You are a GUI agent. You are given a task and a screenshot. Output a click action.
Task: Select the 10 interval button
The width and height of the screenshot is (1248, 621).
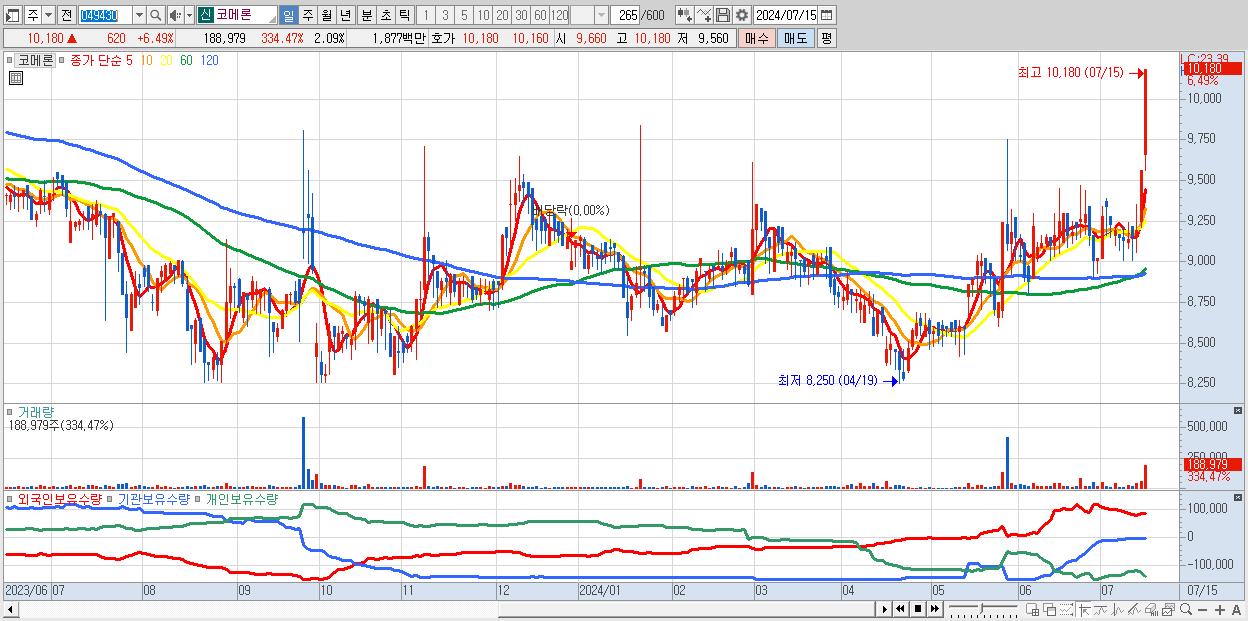(x=483, y=15)
